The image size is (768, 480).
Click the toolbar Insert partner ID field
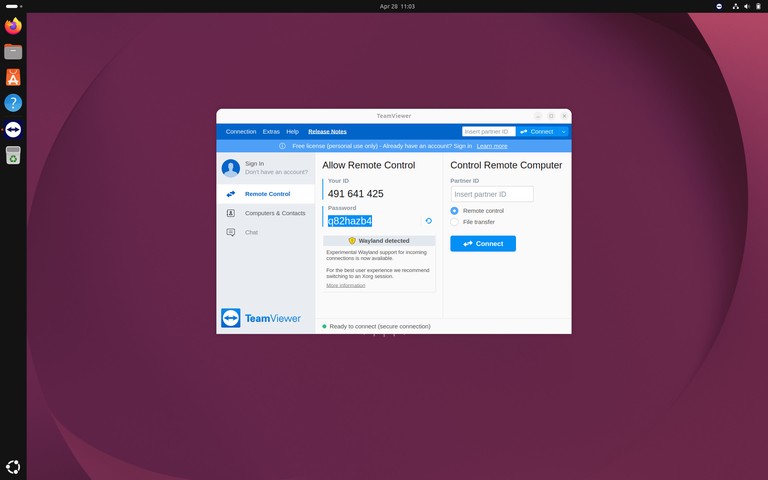pyautogui.click(x=488, y=132)
